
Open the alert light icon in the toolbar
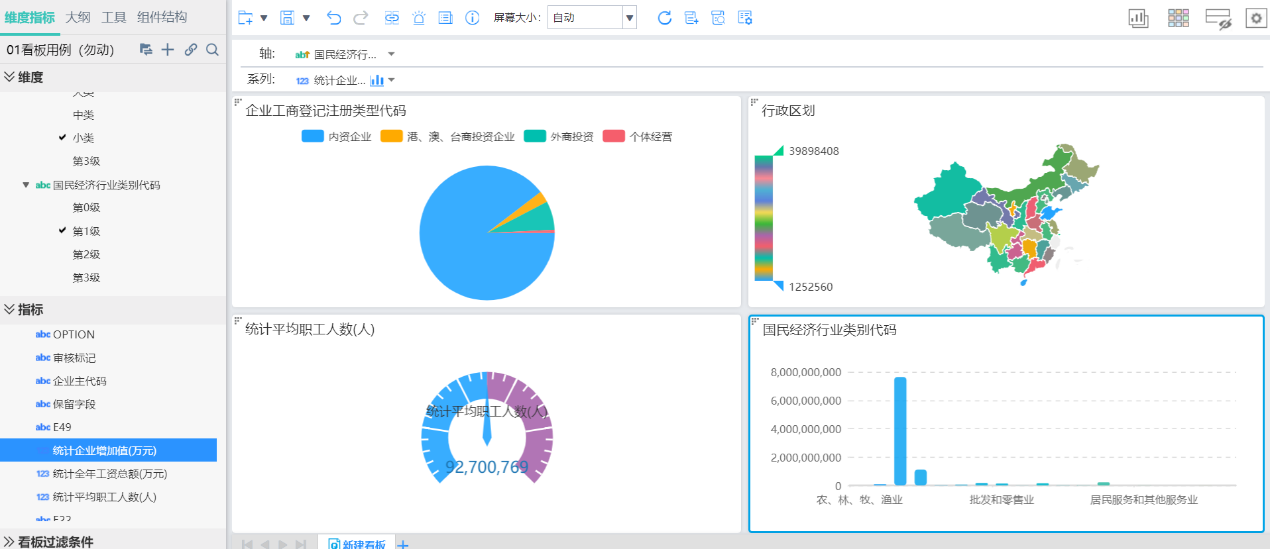[x=419, y=18]
